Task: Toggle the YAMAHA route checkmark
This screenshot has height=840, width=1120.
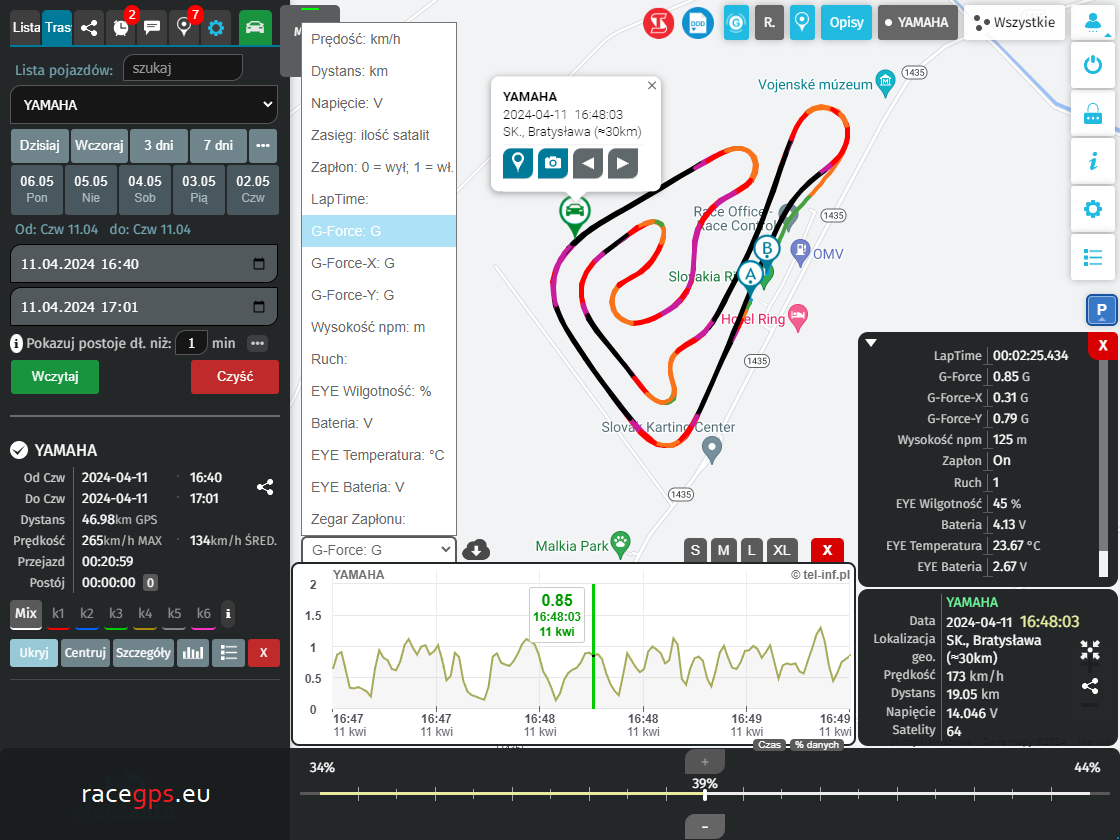Action: click(x=18, y=450)
